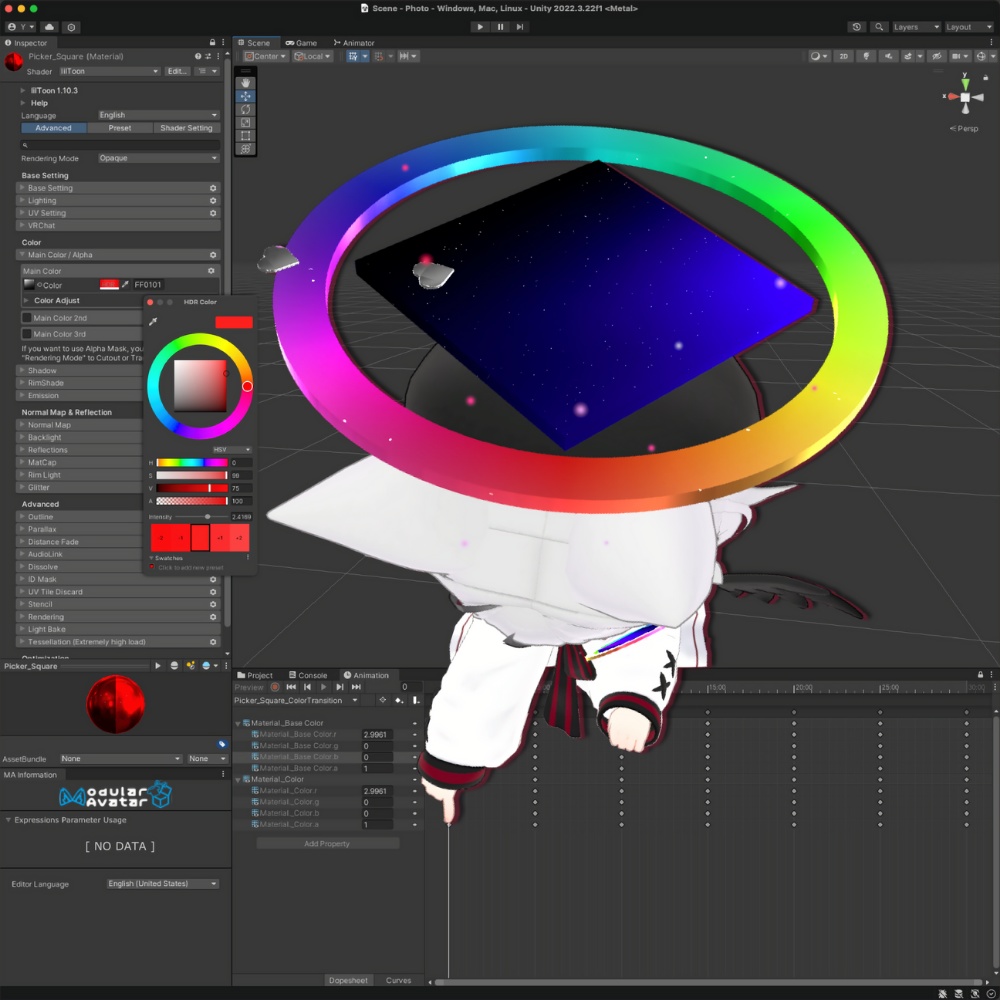Go to next keyframe in Animation
The width and height of the screenshot is (1000, 1000).
point(340,687)
